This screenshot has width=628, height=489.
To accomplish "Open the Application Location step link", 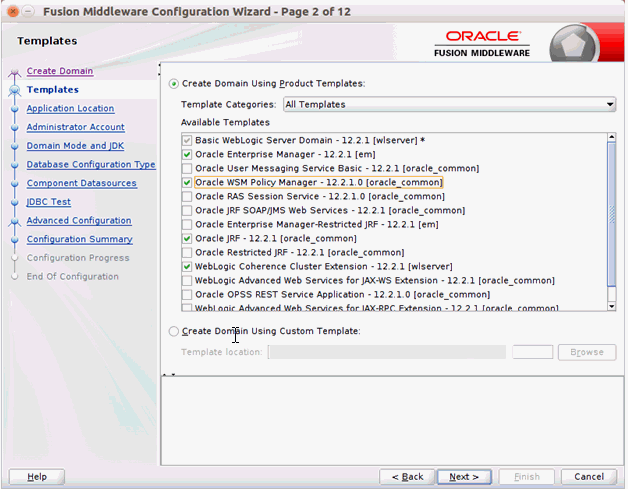I will click(x=70, y=109).
